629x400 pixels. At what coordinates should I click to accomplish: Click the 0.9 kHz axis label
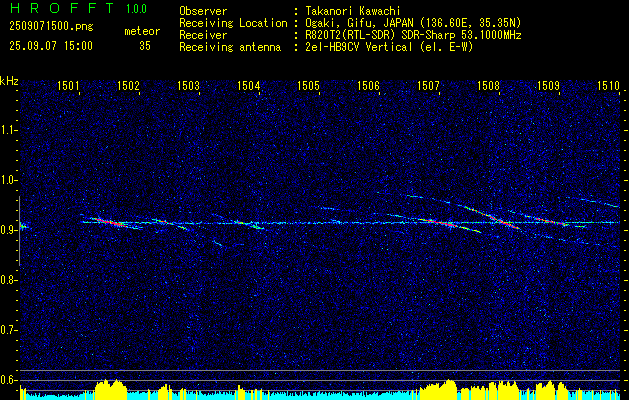(8, 230)
